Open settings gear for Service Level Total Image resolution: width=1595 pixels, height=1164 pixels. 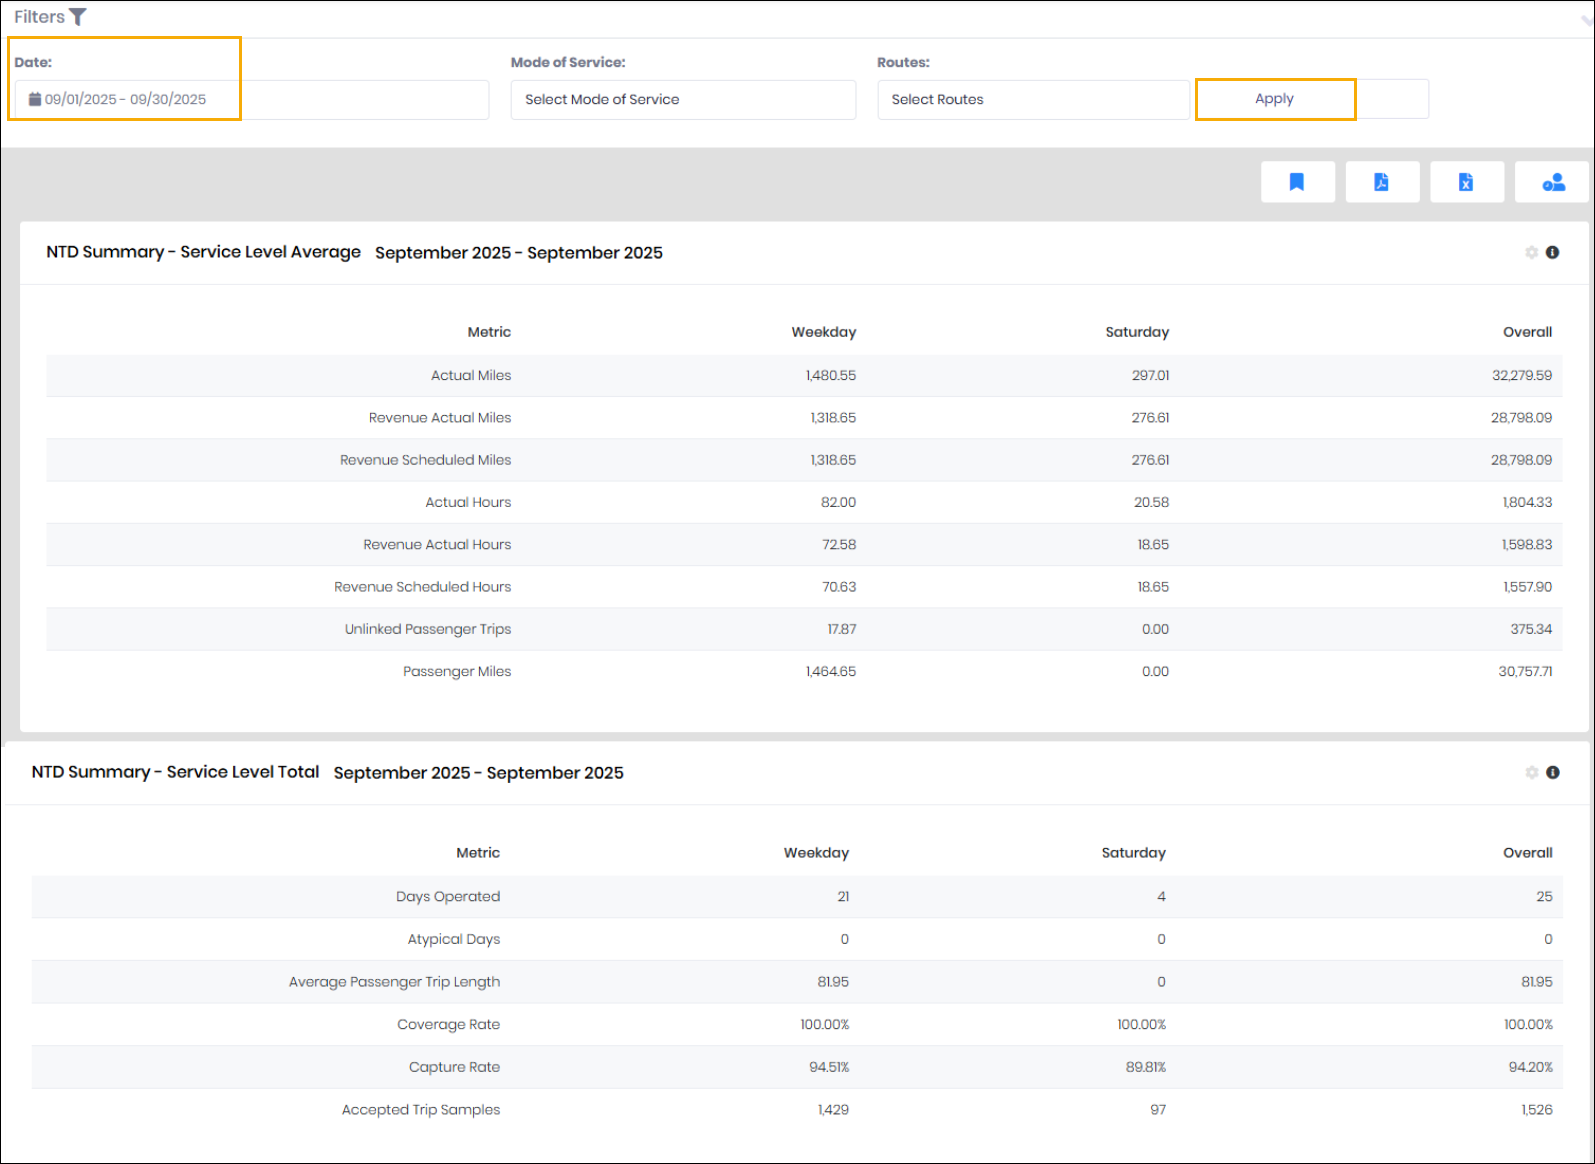click(x=1531, y=773)
